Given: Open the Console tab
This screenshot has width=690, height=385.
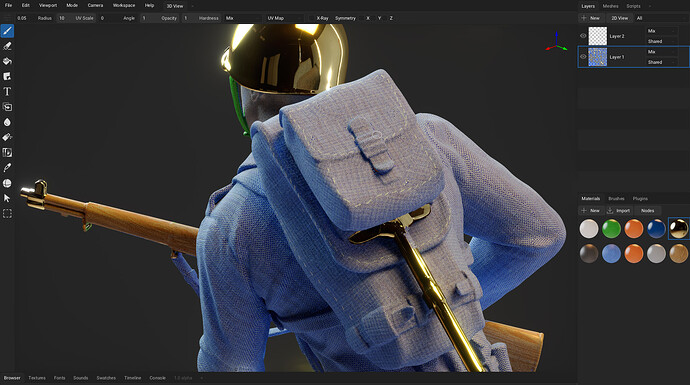Looking at the screenshot, I should pos(158,378).
